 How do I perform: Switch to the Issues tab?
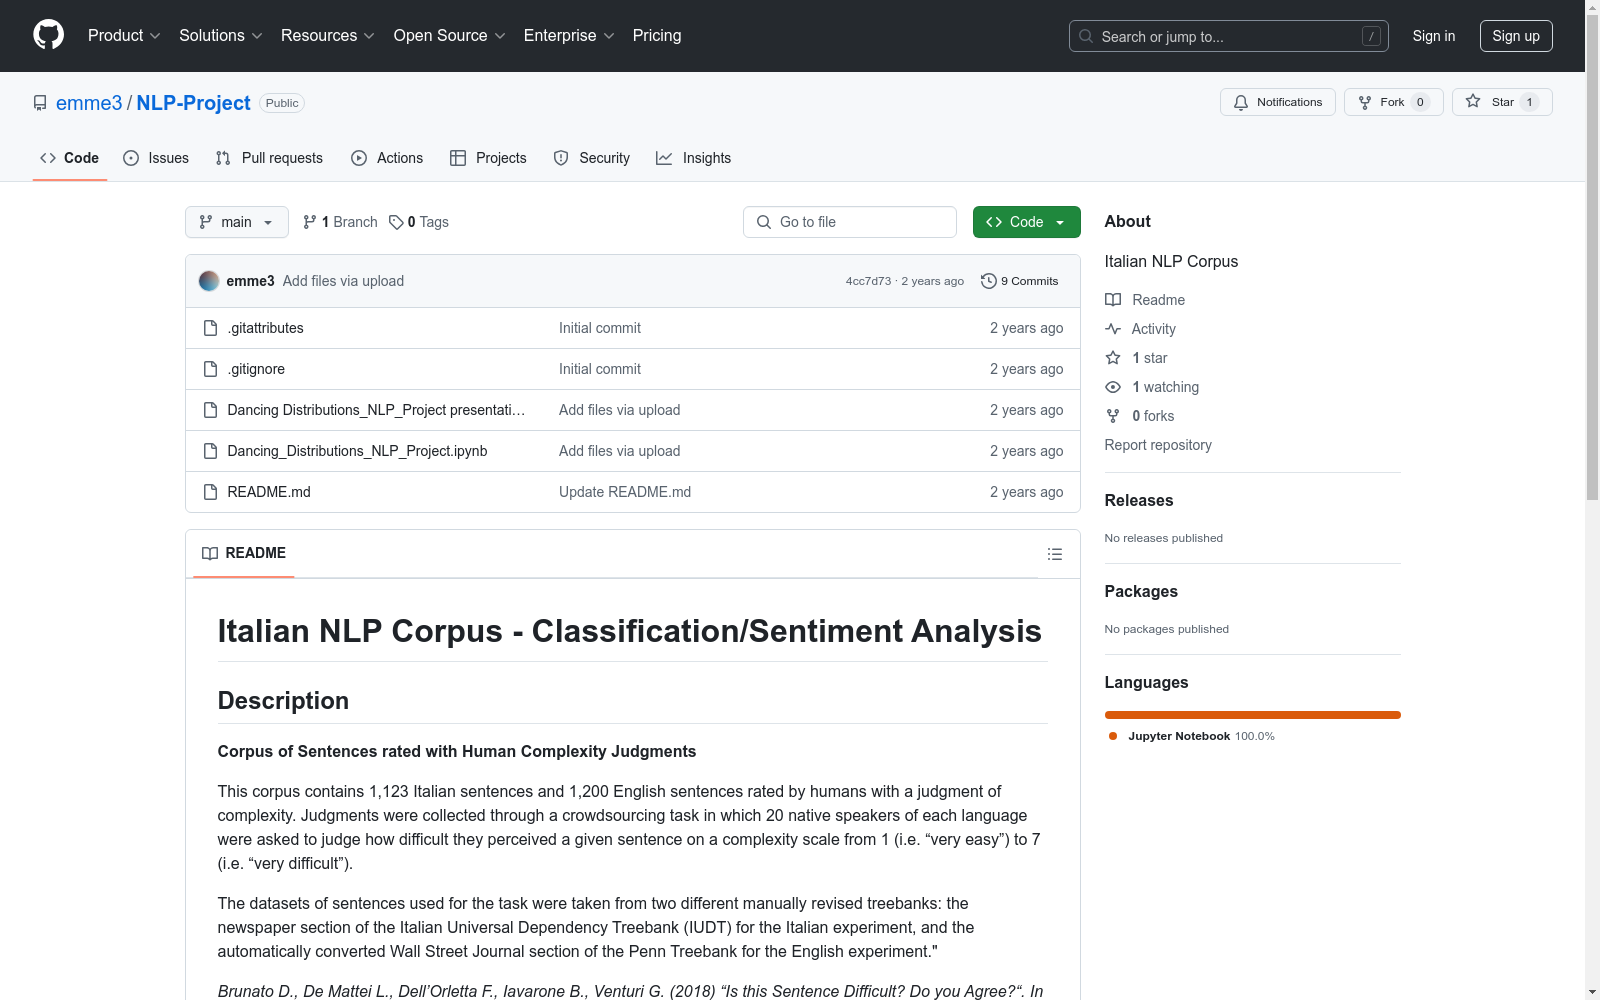point(156,158)
